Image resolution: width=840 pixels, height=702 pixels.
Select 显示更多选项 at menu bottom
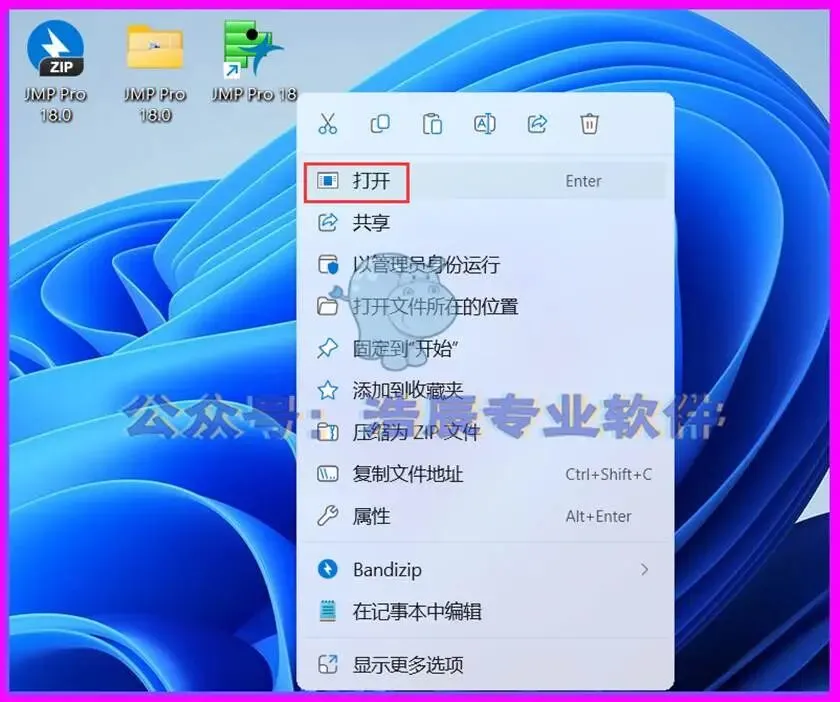[x=484, y=665]
